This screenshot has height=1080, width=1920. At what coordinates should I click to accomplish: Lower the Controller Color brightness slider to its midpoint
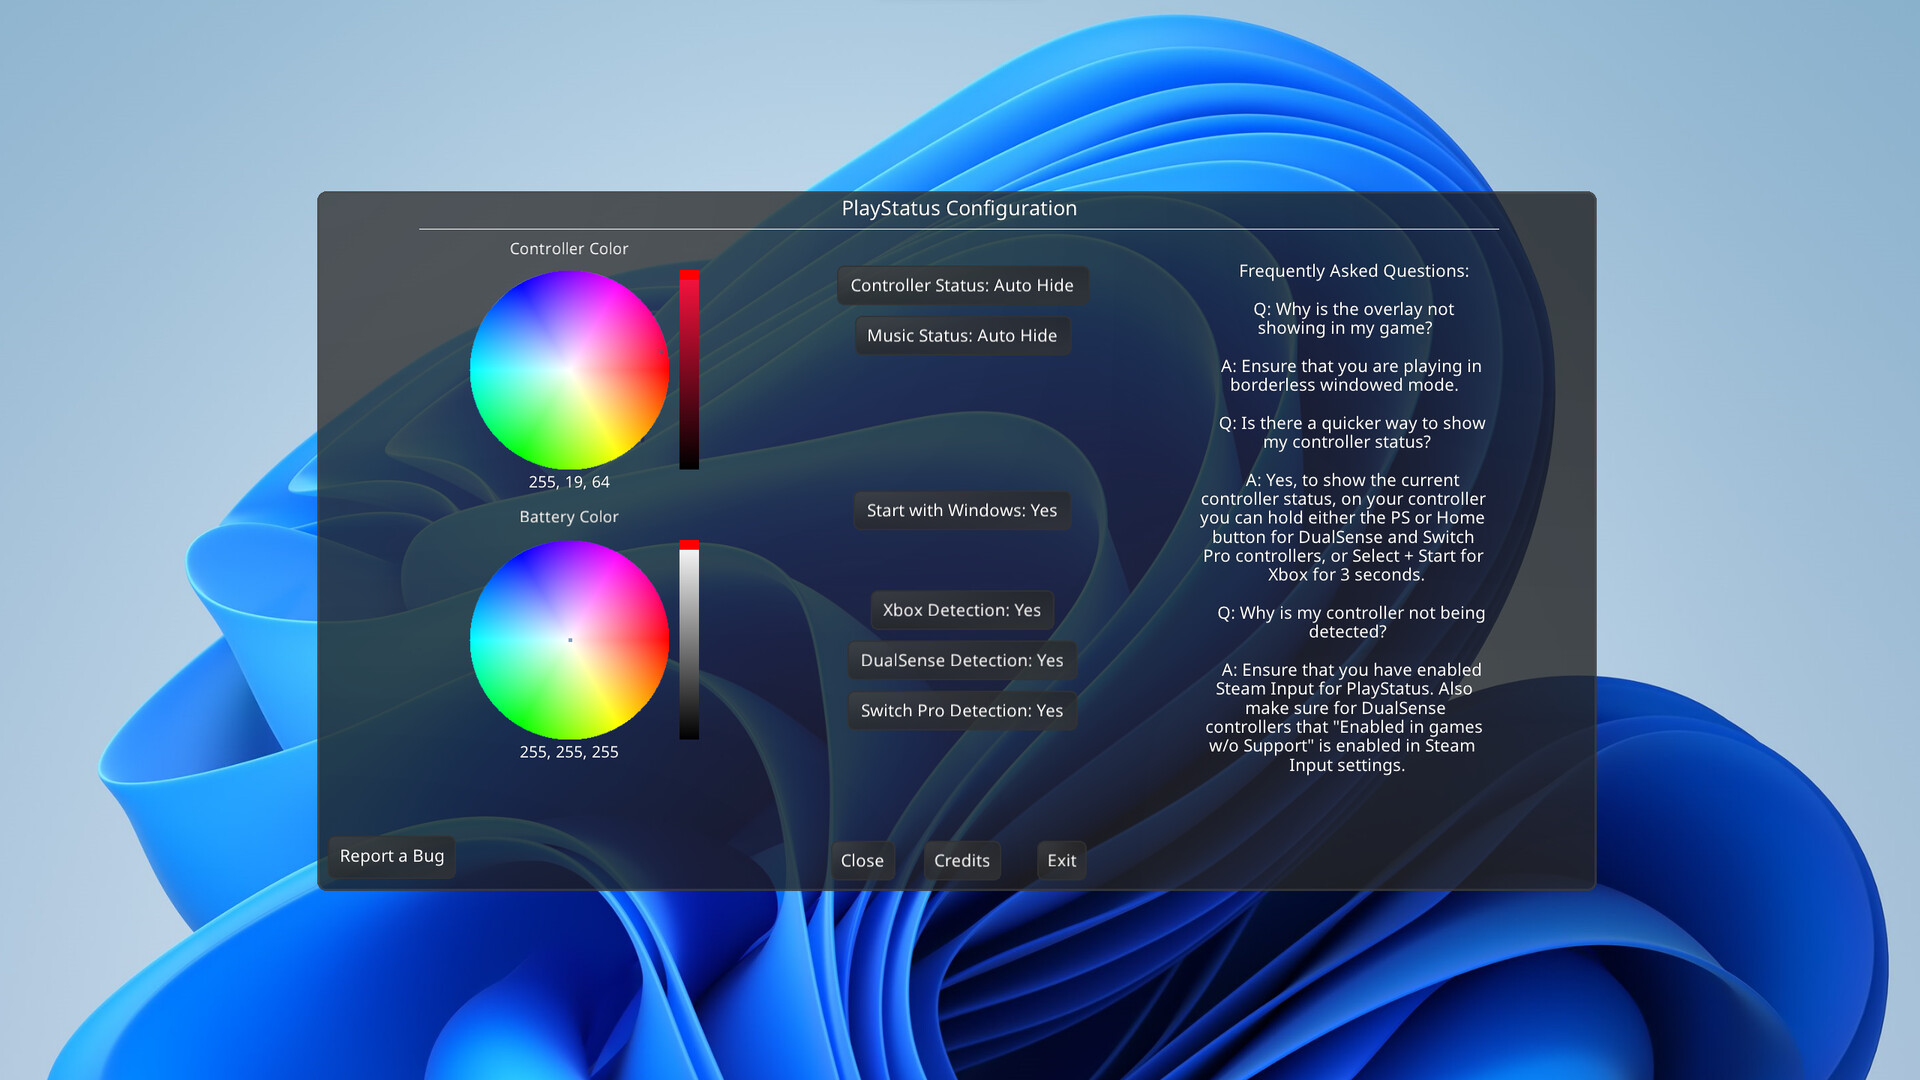[x=689, y=370]
